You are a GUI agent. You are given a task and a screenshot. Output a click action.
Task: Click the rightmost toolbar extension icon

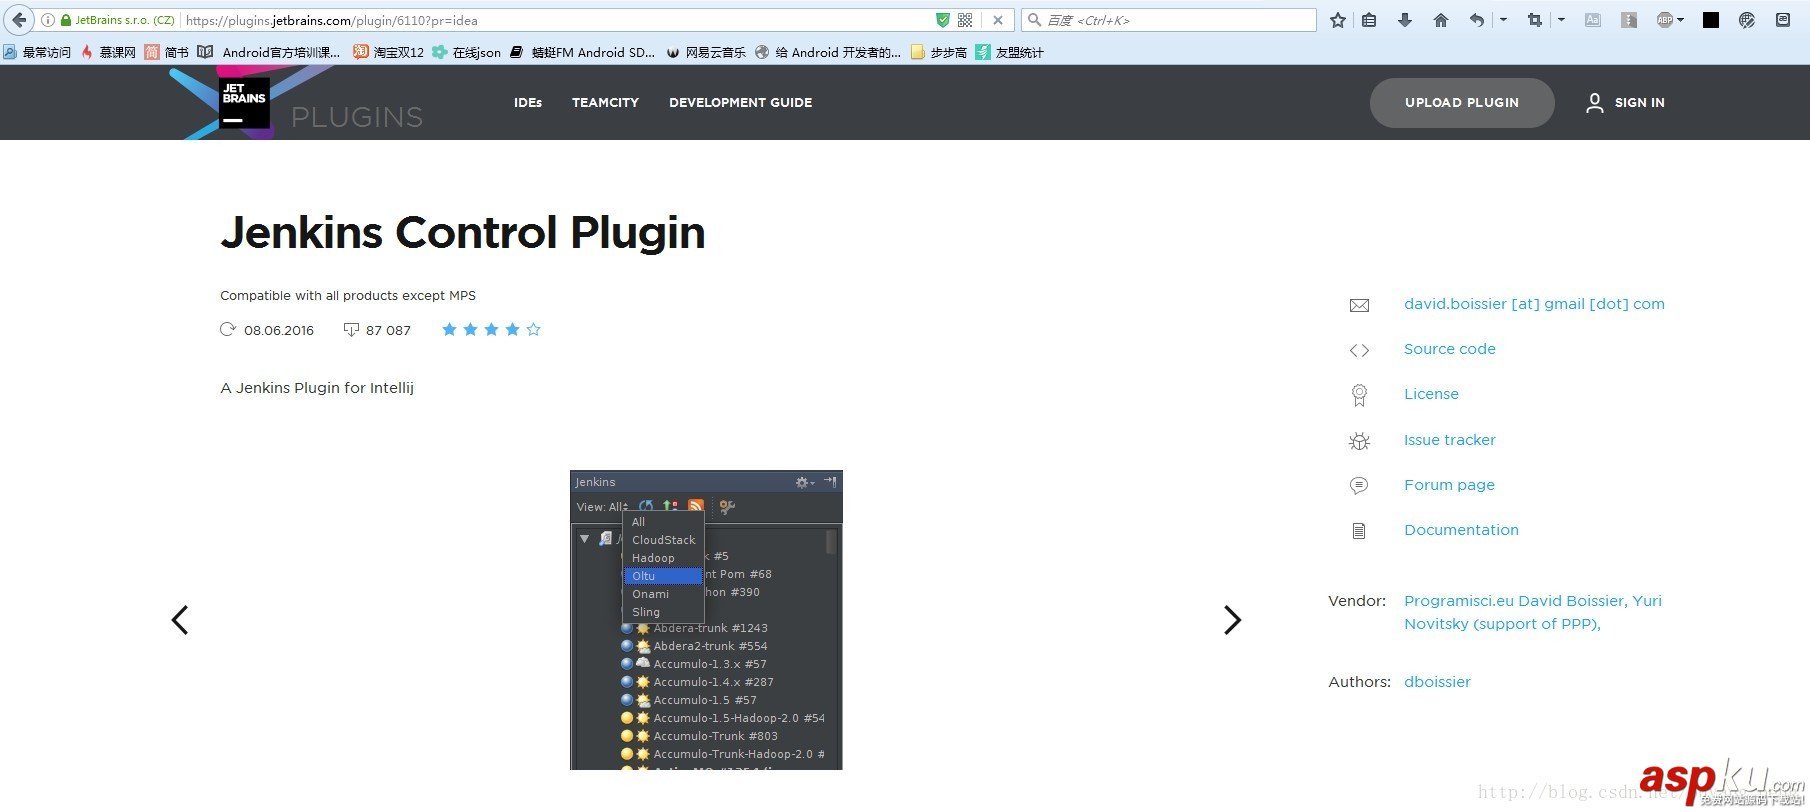[1783, 20]
